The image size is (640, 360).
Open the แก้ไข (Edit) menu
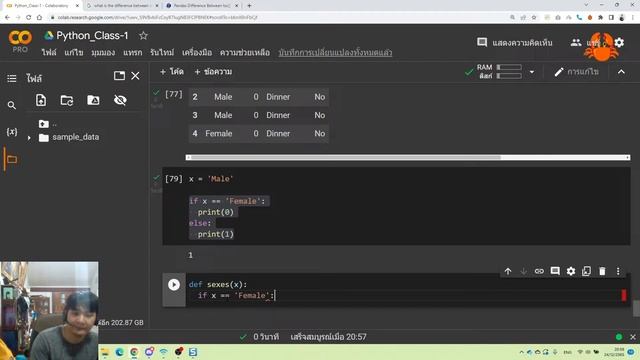[74, 53]
